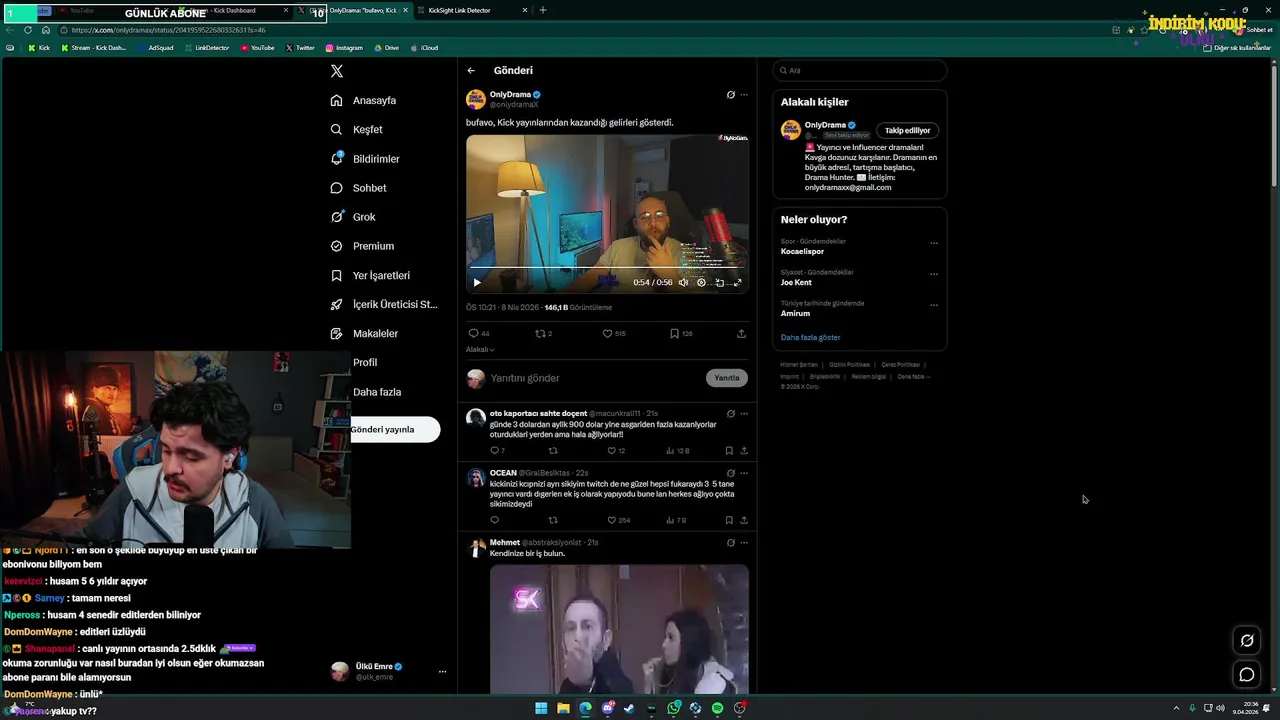Open Joe Kent trending topic
1280x720 pixels.
796,282
